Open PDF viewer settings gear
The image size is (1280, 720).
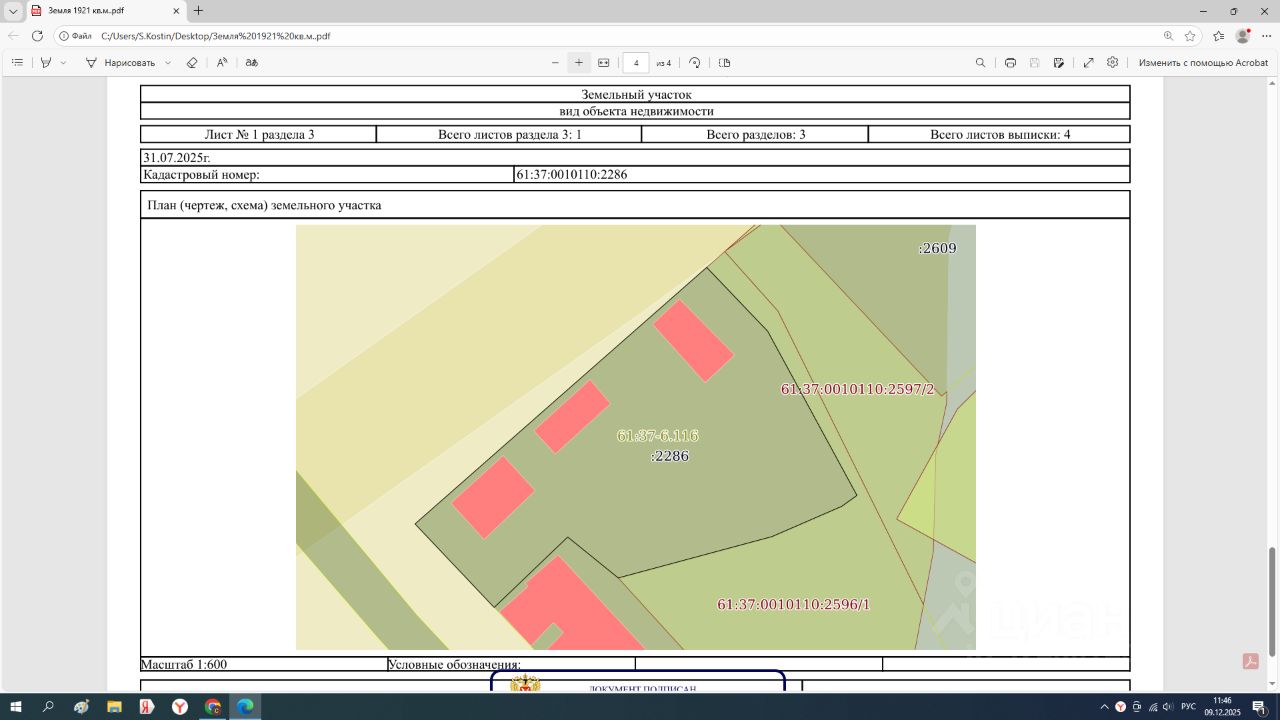pos(1112,62)
